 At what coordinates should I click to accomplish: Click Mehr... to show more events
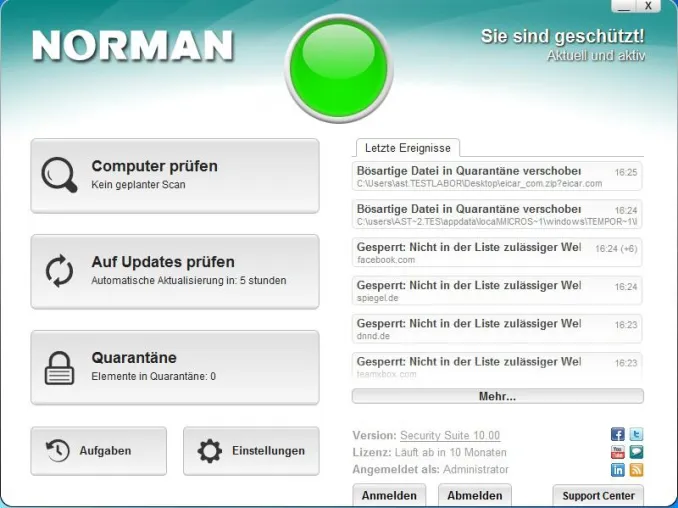[498, 396]
